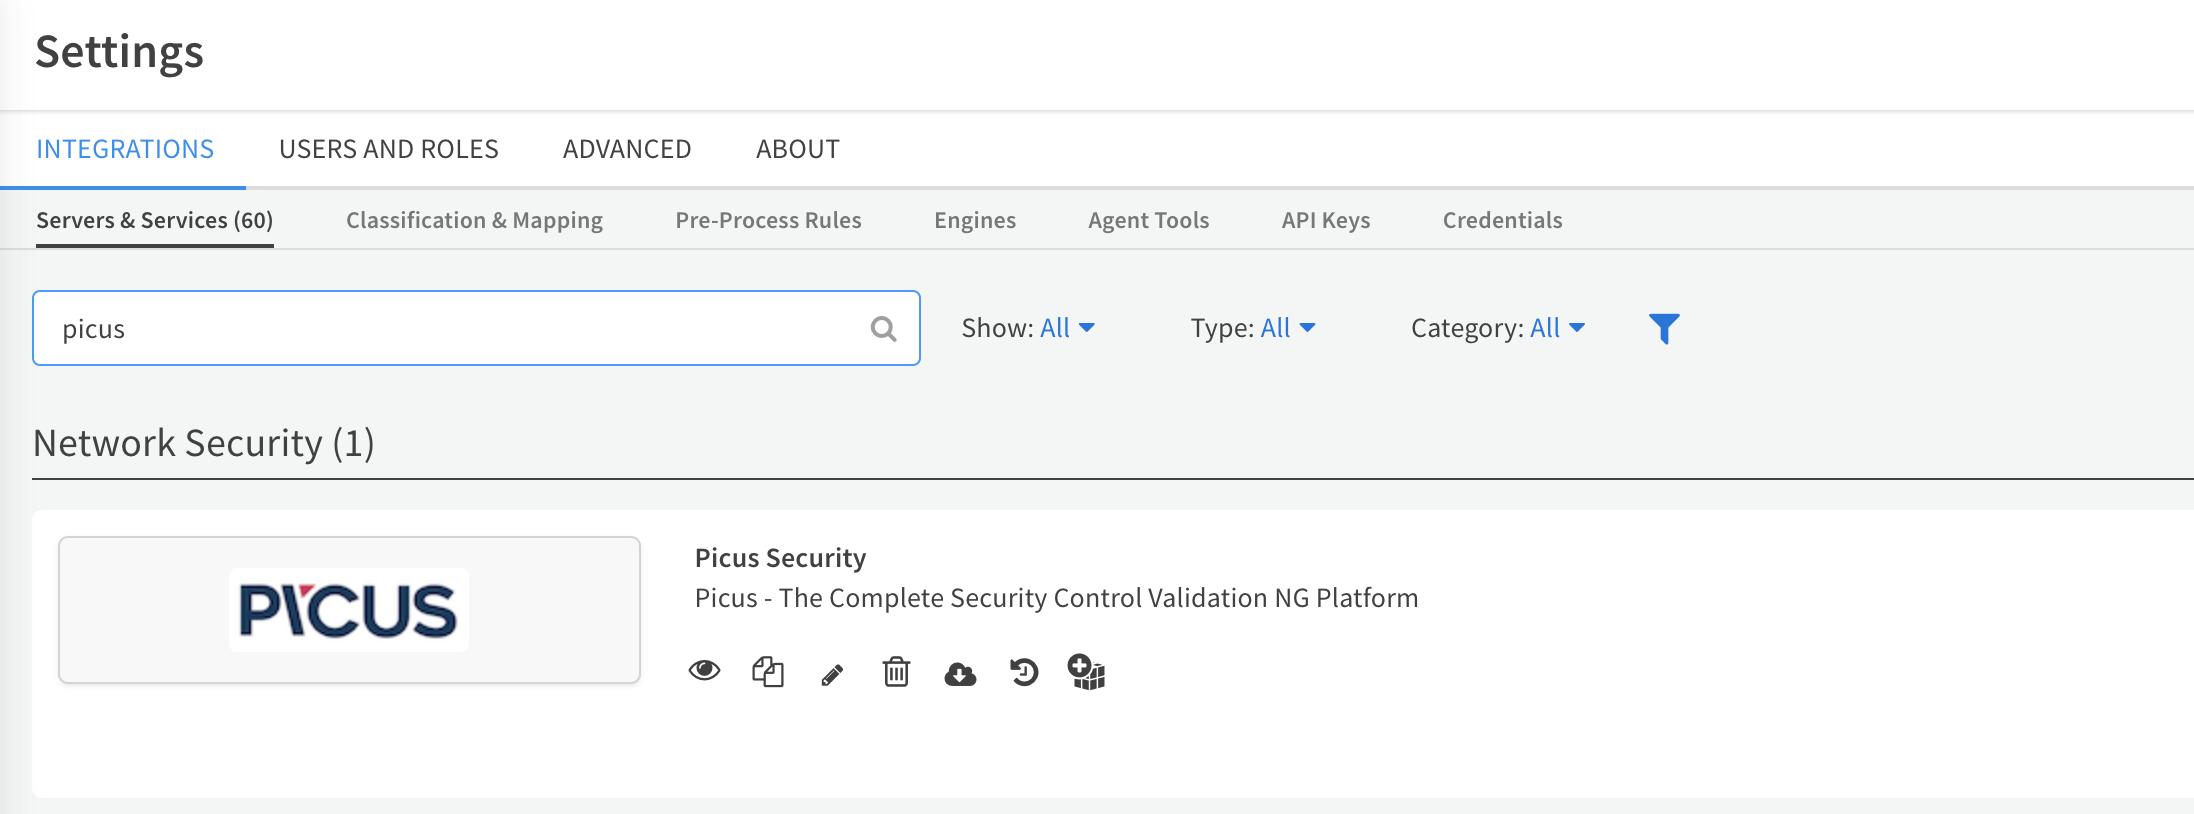Viewport: 2194px width, 814px height.
Task: Click the magnifier icon in the search box
Action: point(883,329)
